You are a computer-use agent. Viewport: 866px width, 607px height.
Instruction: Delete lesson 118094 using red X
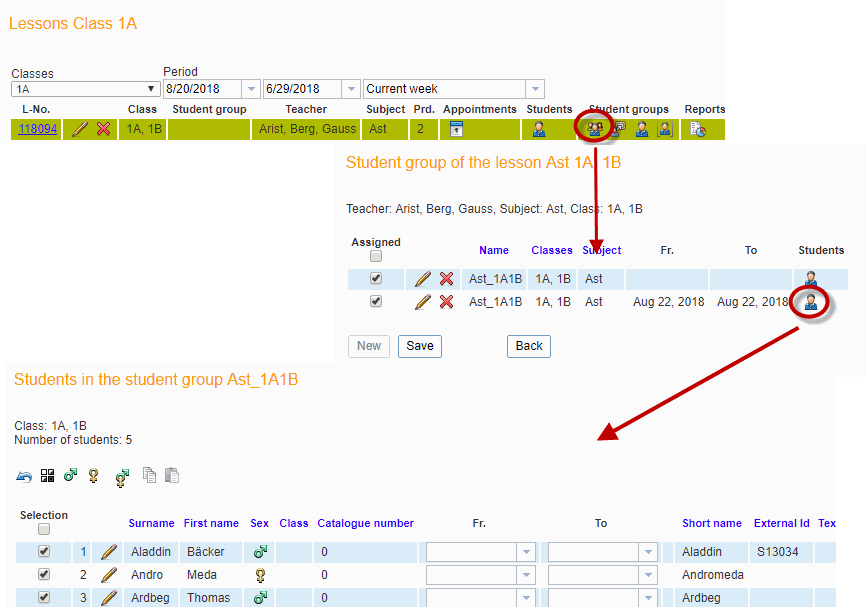click(x=103, y=129)
